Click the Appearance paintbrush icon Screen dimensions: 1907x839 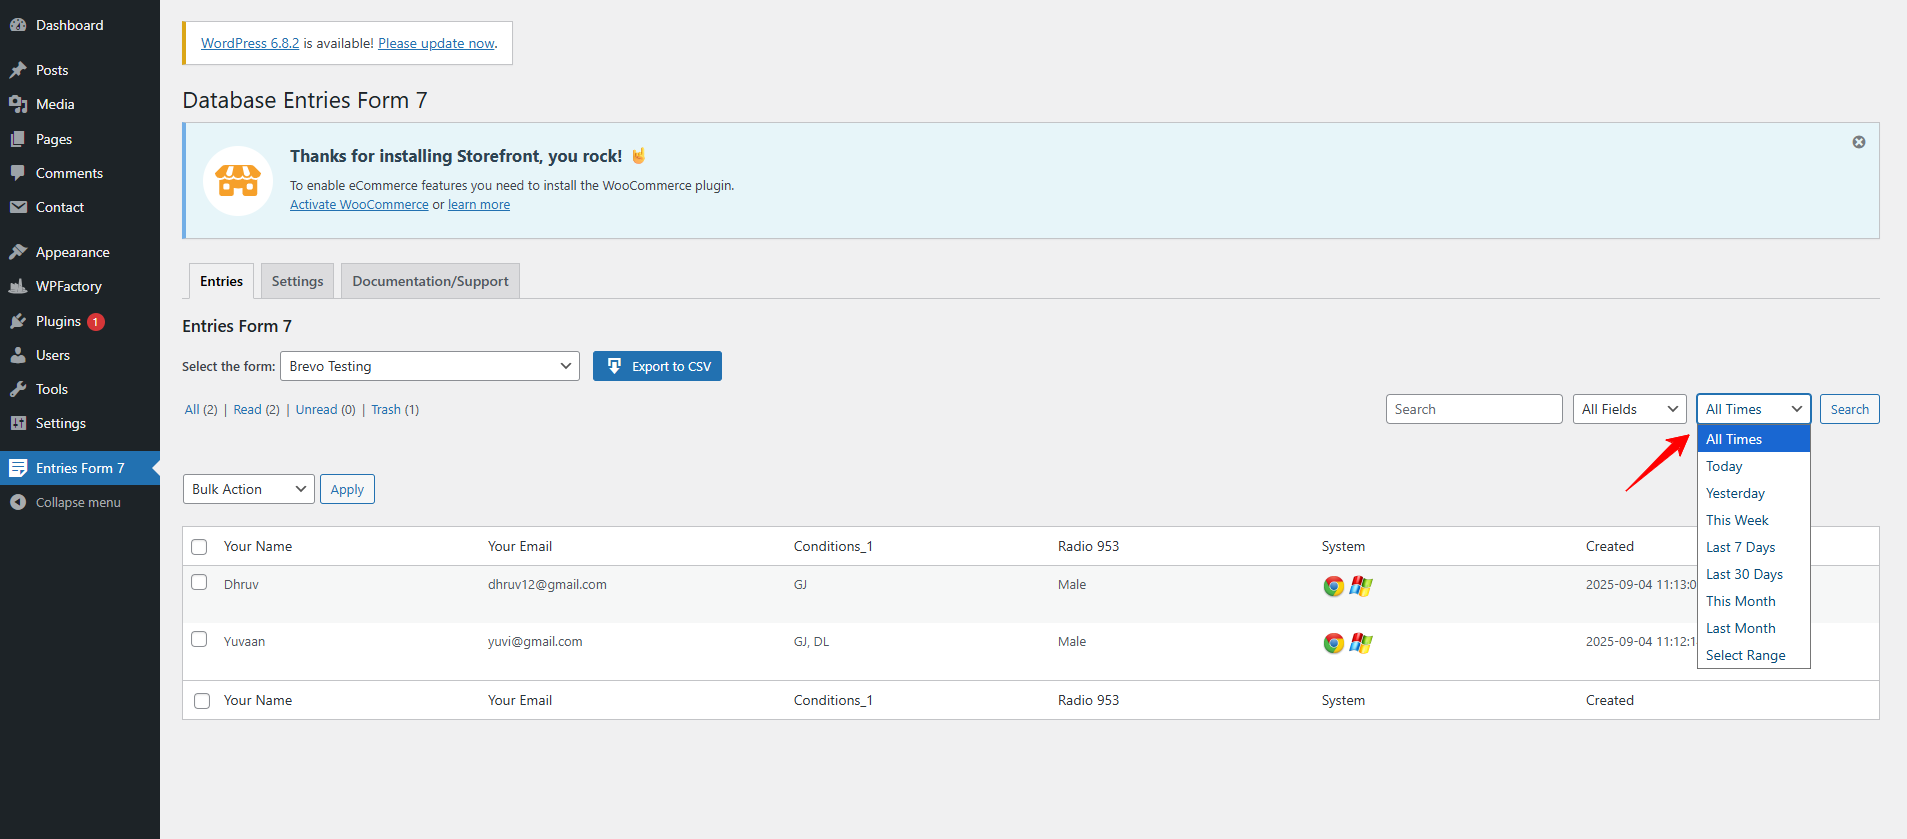[x=18, y=252]
